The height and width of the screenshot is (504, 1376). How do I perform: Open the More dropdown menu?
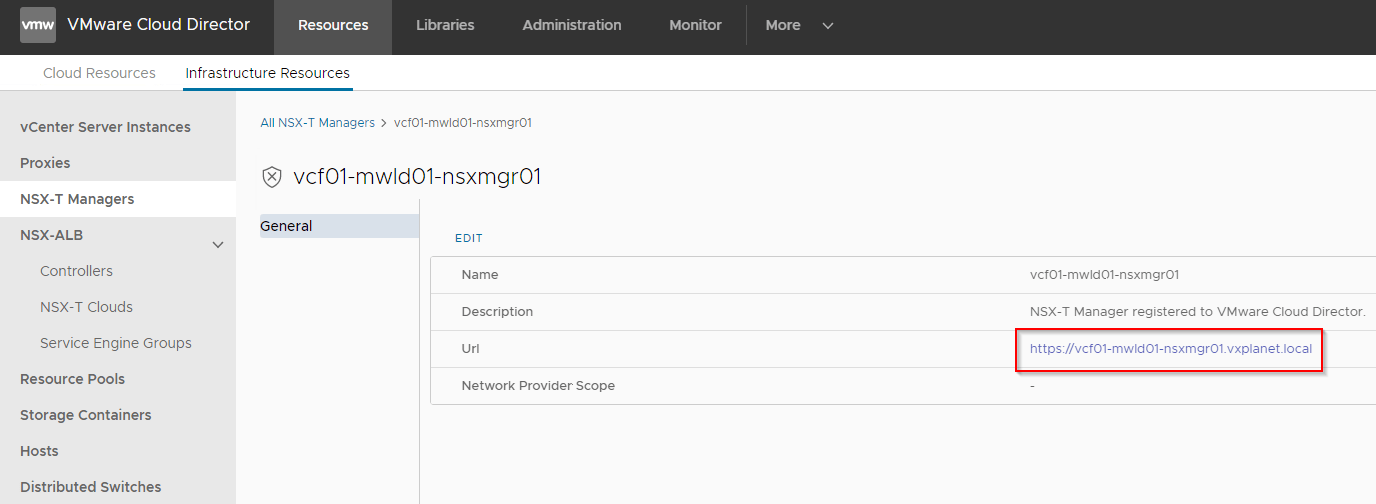point(799,25)
